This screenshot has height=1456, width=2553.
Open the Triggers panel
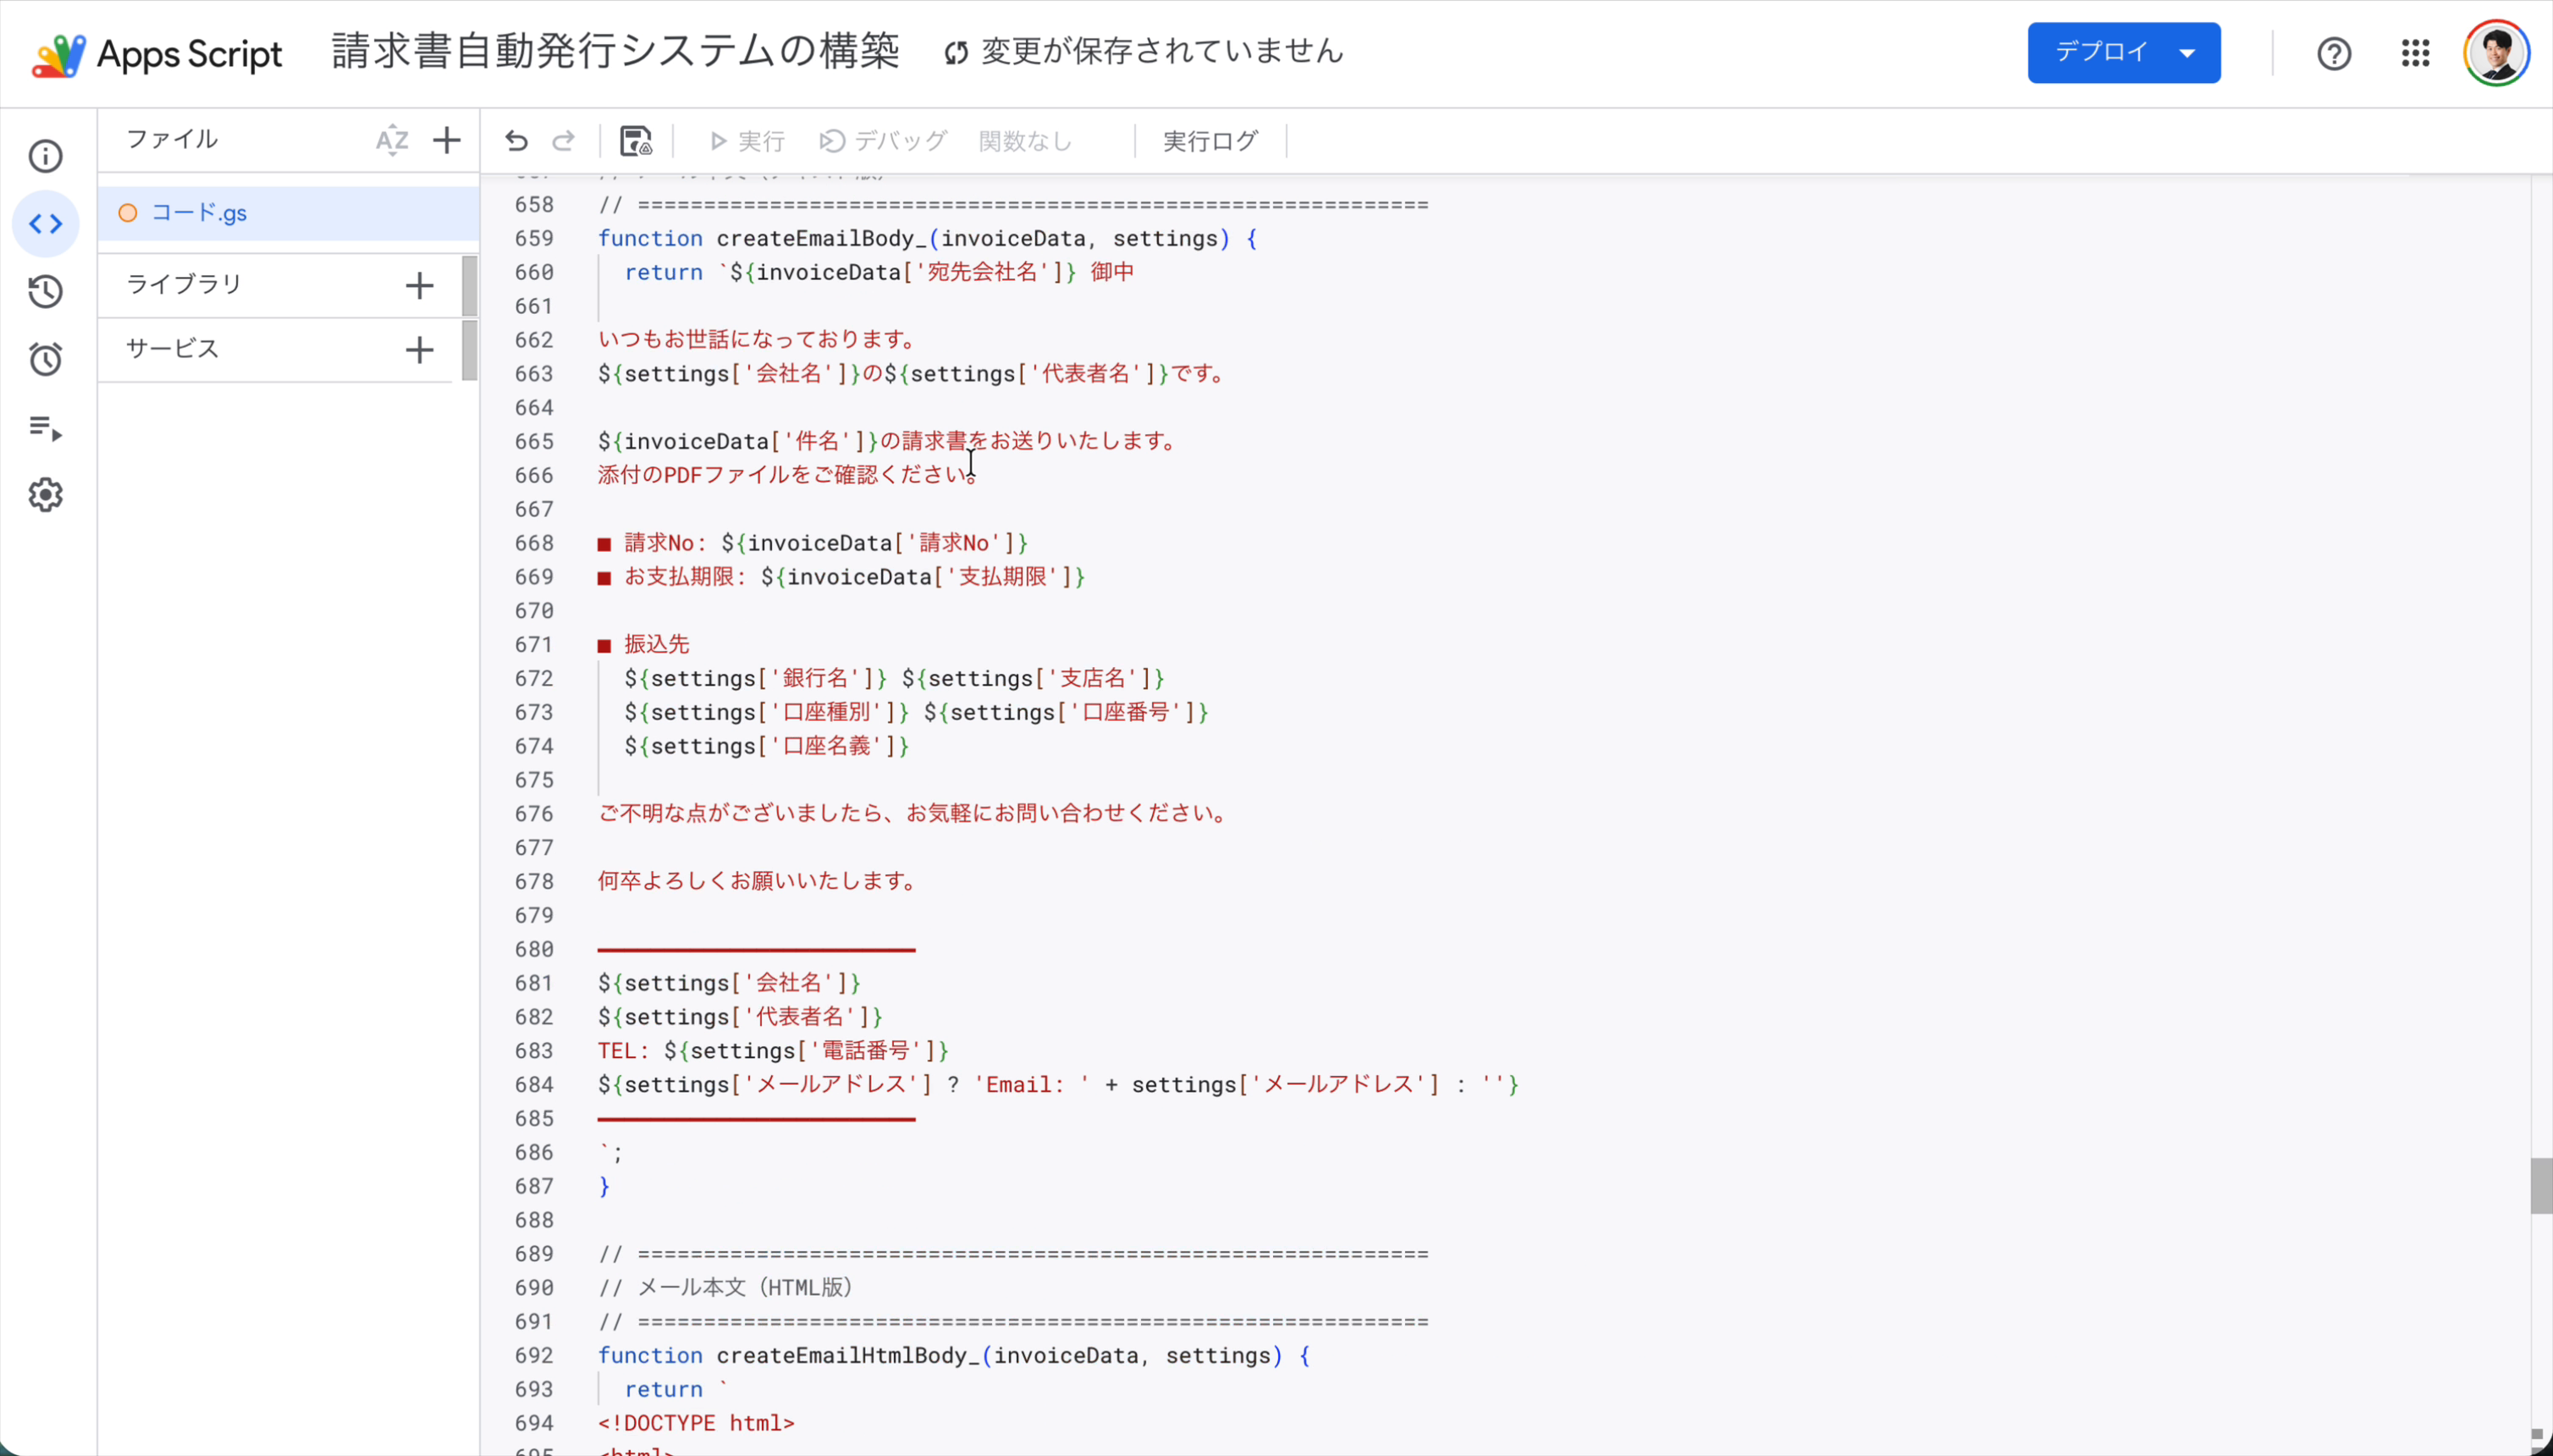[45, 358]
